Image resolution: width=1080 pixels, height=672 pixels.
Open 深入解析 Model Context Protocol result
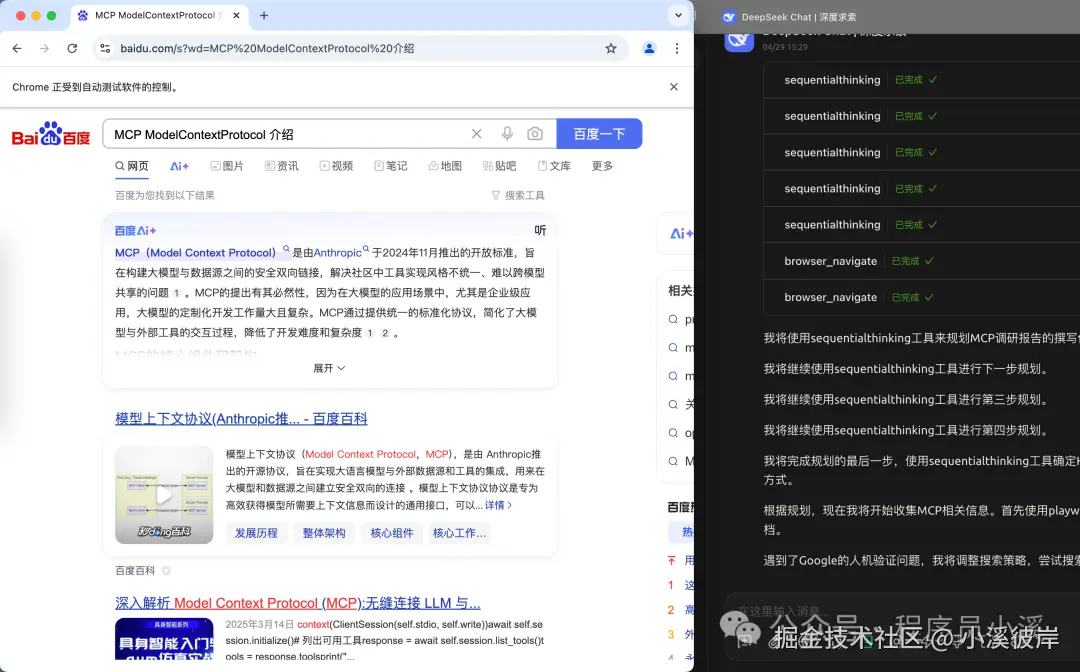coord(298,603)
